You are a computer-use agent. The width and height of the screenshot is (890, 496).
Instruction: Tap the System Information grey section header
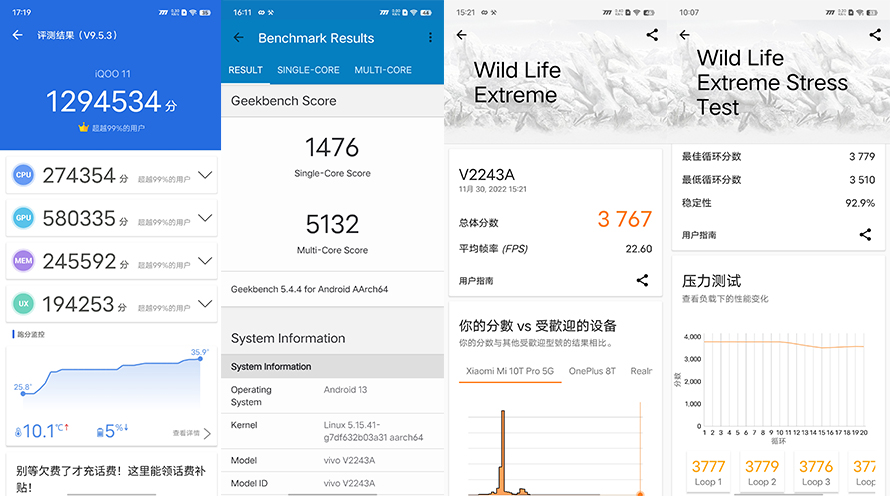pos(332,367)
